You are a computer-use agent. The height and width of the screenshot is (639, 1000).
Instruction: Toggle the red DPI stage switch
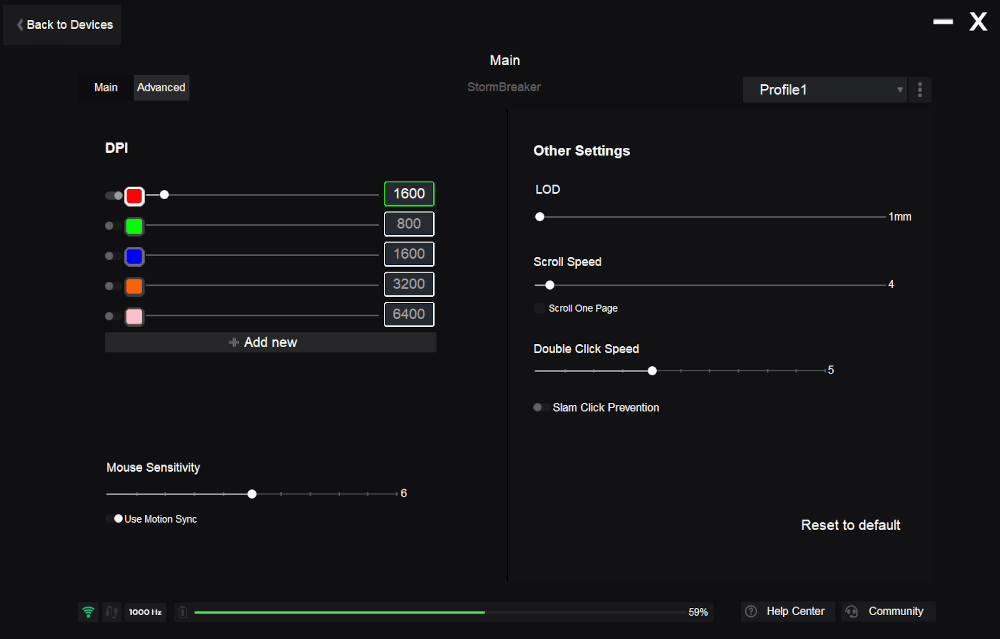click(114, 196)
